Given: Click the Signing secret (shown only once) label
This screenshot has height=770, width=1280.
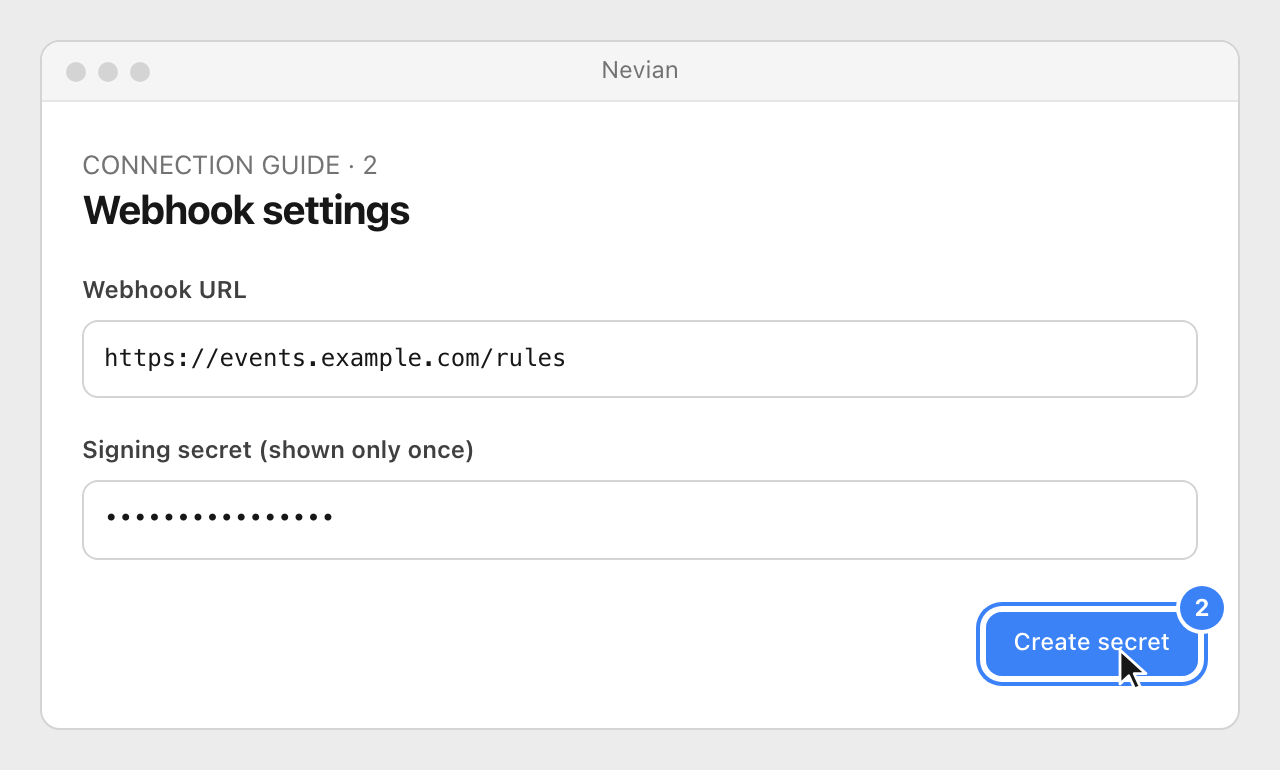Looking at the screenshot, I should pos(278,450).
